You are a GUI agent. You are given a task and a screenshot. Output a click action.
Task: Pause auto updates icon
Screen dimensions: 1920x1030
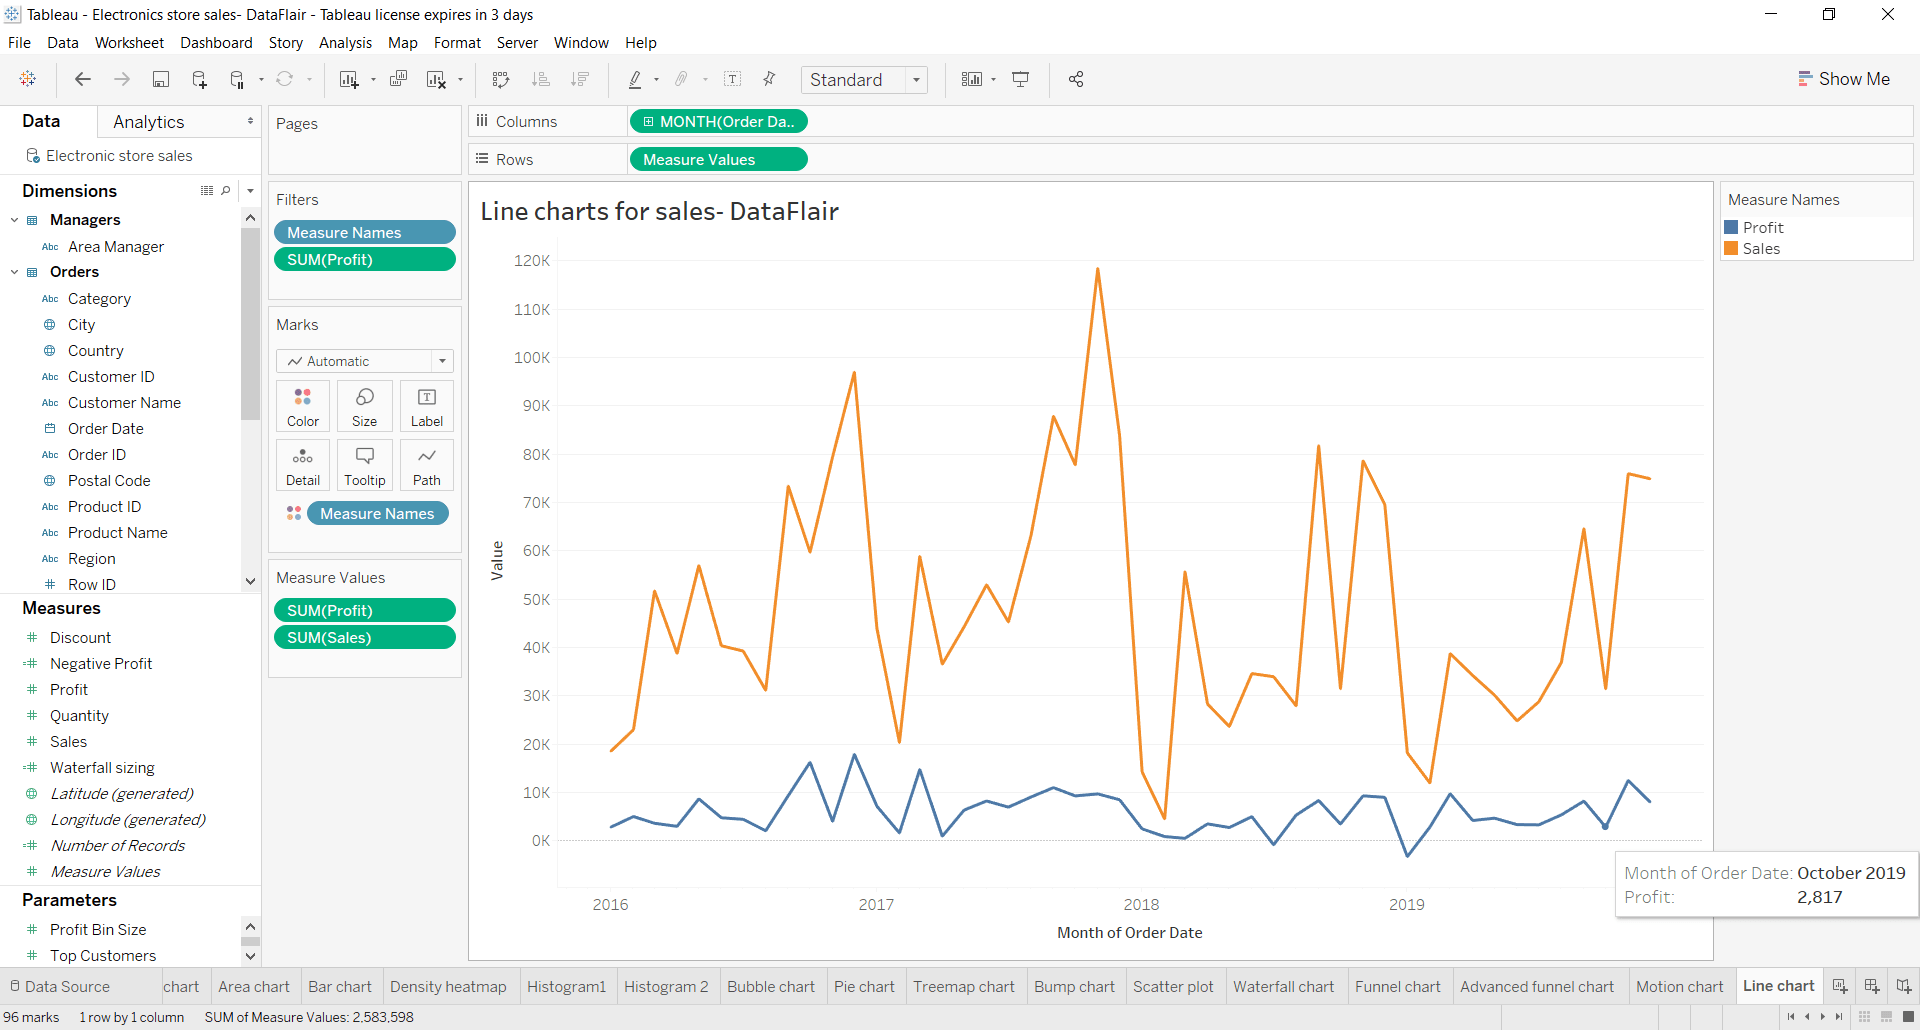[x=237, y=79]
